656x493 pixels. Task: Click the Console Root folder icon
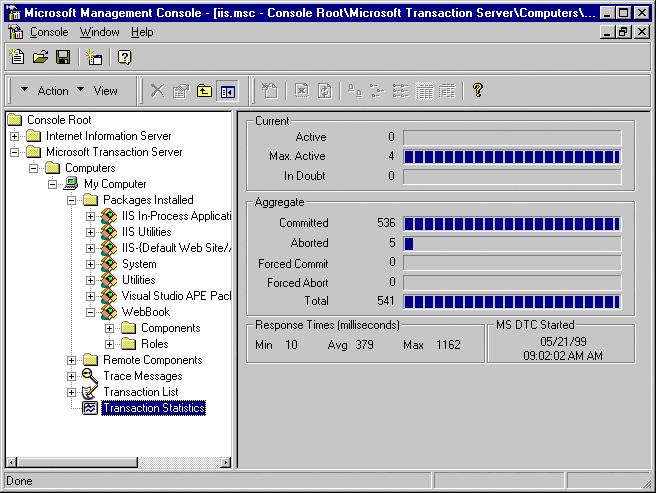click(x=15, y=120)
